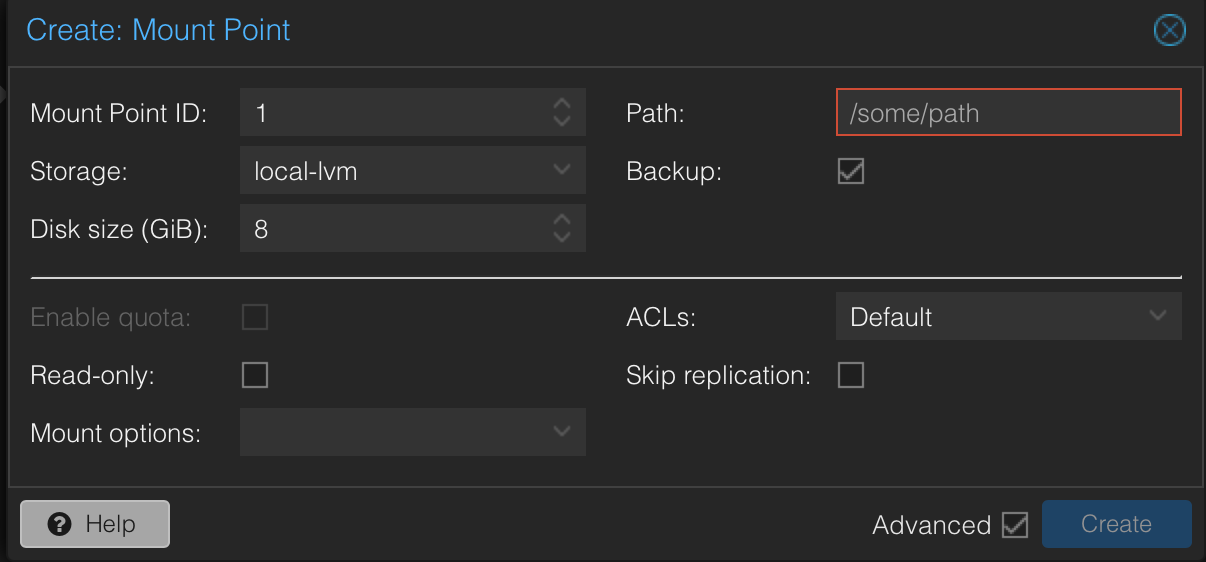The height and width of the screenshot is (562, 1206).
Task: Increase Disk size with the up arrow
Action: click(x=562, y=219)
